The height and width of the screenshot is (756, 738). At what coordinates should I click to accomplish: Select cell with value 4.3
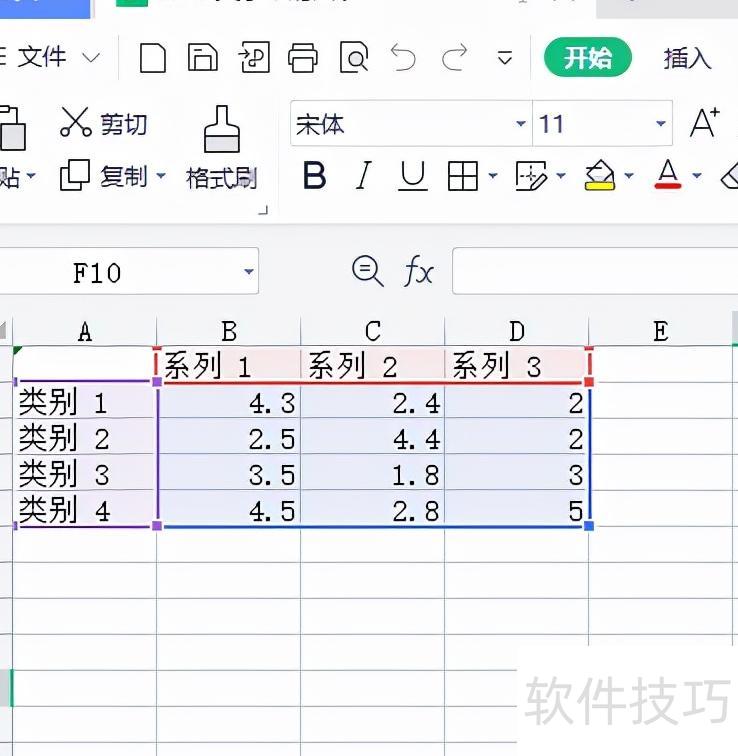pyautogui.click(x=229, y=401)
